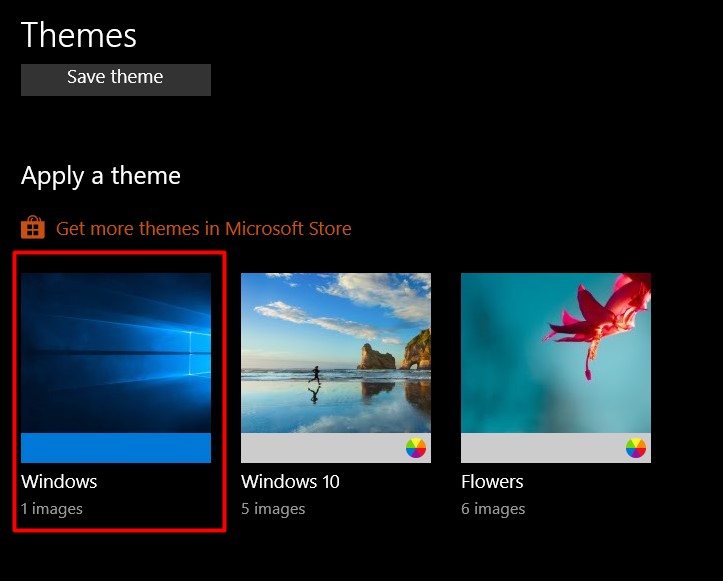
Task: Open Get more themes in Microsoft Store link
Action: pyautogui.click(x=203, y=229)
